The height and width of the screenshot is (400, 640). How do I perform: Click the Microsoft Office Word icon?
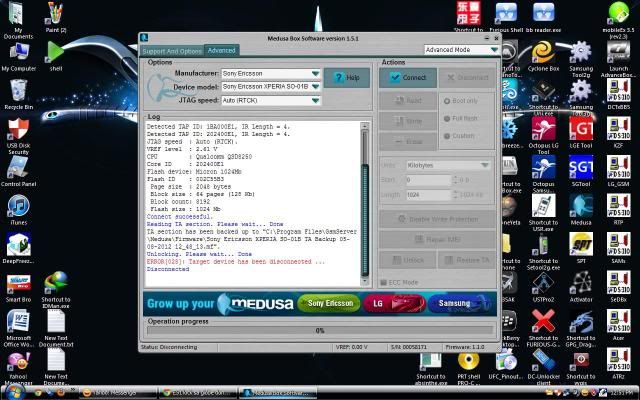point(18,329)
